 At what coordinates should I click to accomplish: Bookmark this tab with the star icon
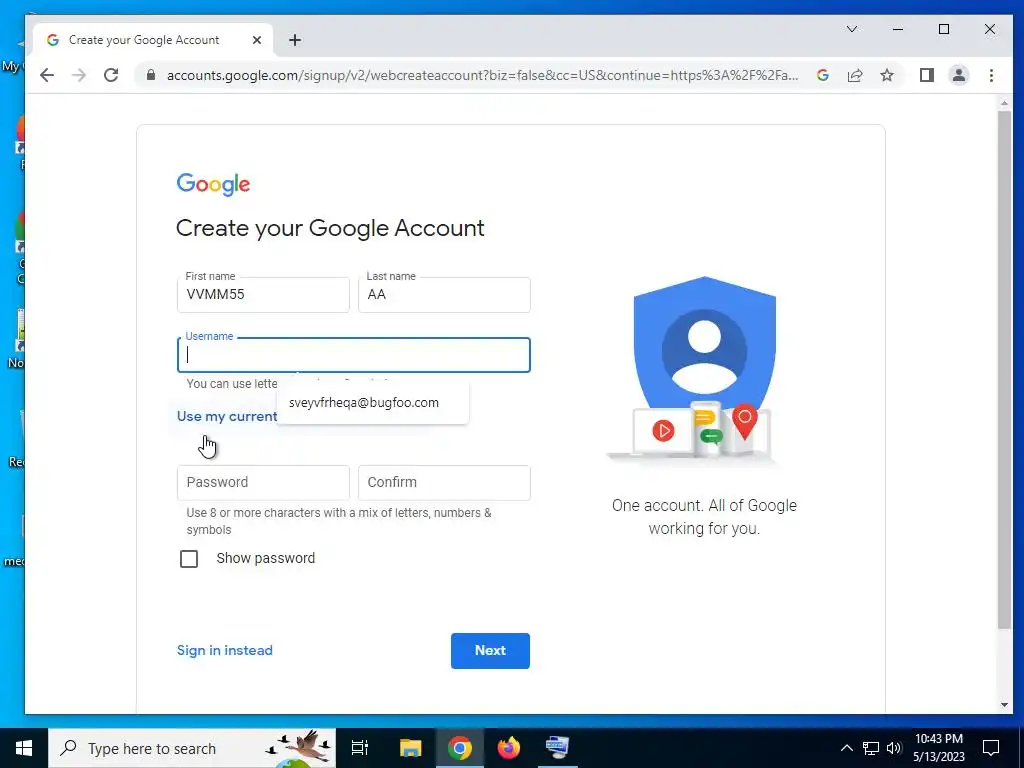886,75
